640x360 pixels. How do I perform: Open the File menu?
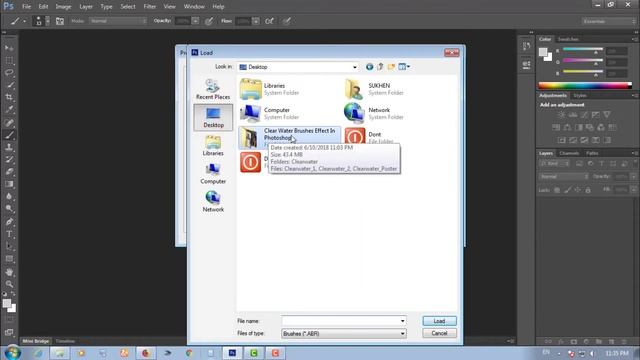click(x=26, y=7)
